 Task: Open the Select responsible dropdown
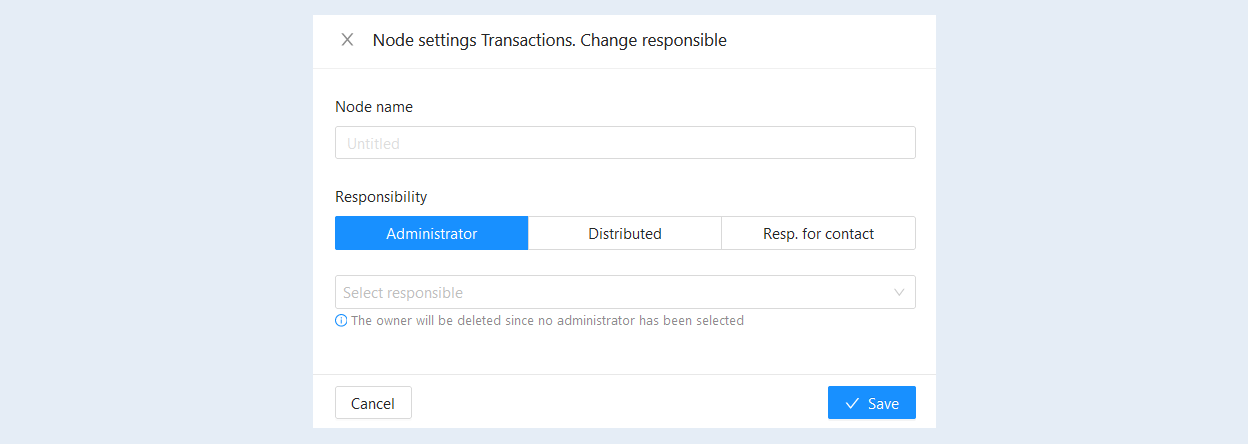[625, 292]
